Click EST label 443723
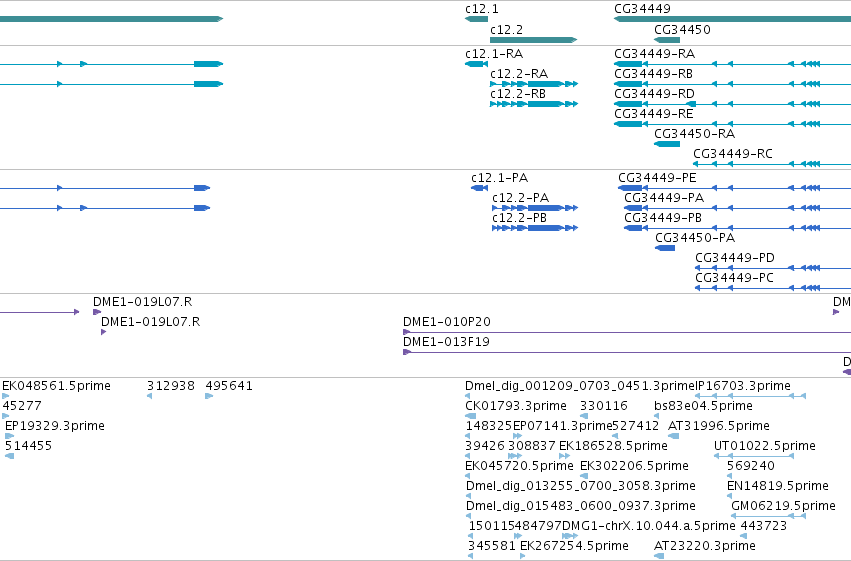 coord(764,527)
